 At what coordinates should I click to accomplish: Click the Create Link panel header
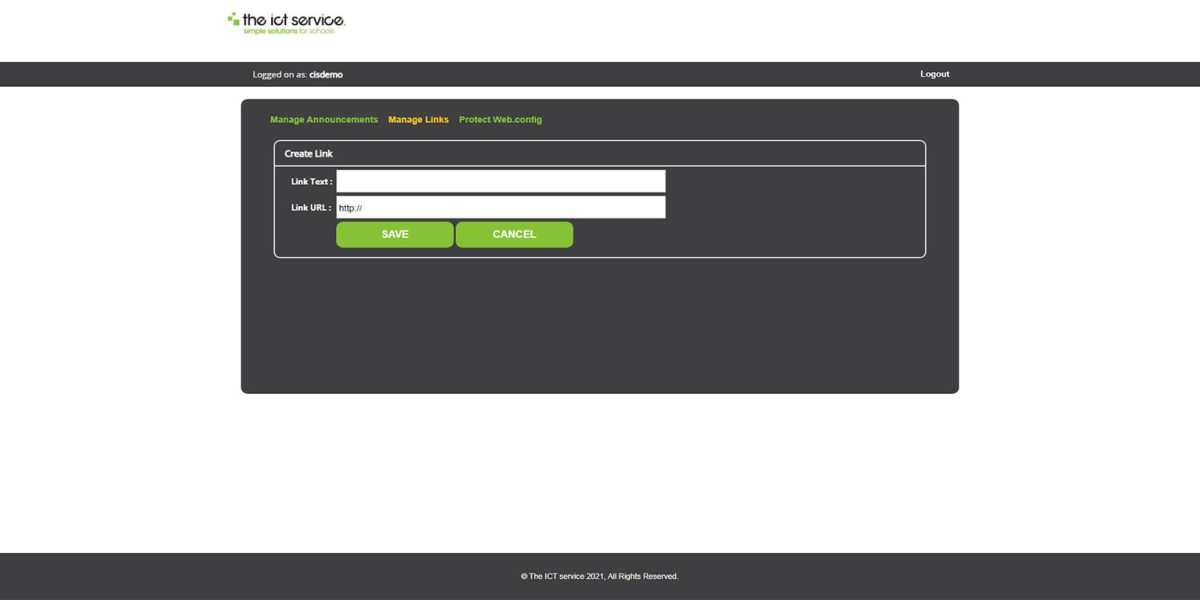(308, 153)
